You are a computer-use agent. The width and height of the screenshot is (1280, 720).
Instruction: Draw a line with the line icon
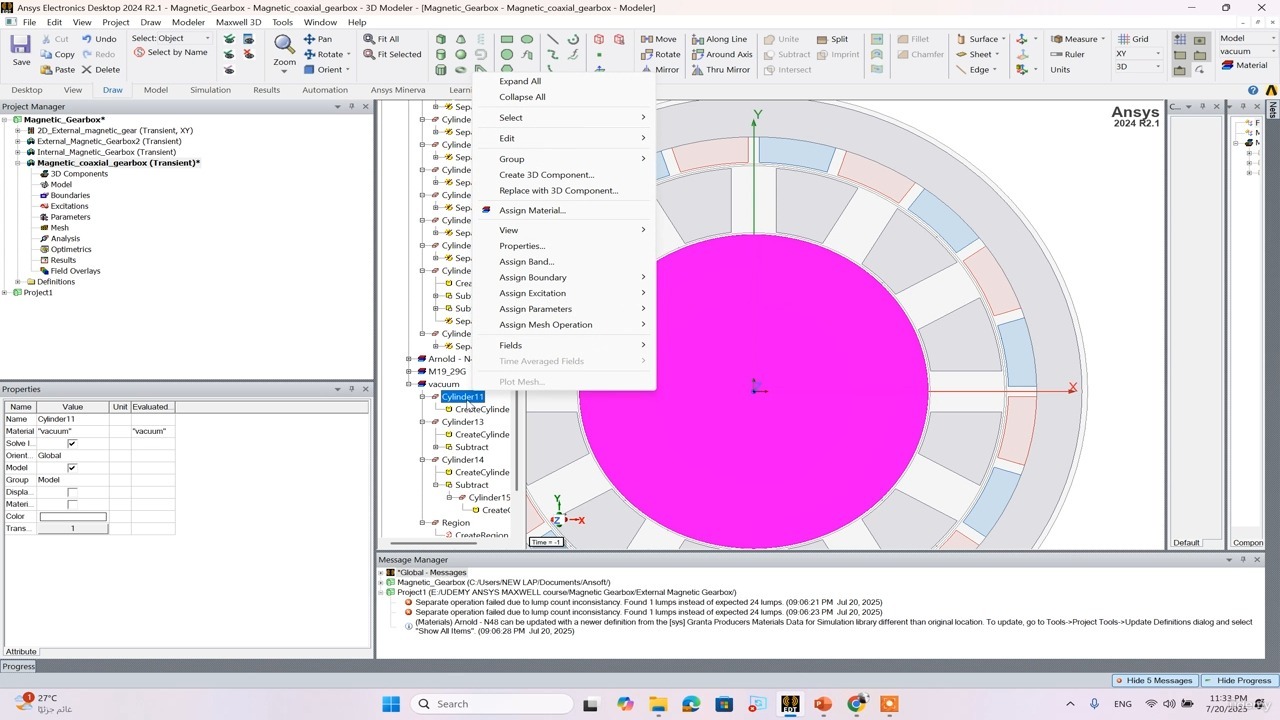(552, 39)
